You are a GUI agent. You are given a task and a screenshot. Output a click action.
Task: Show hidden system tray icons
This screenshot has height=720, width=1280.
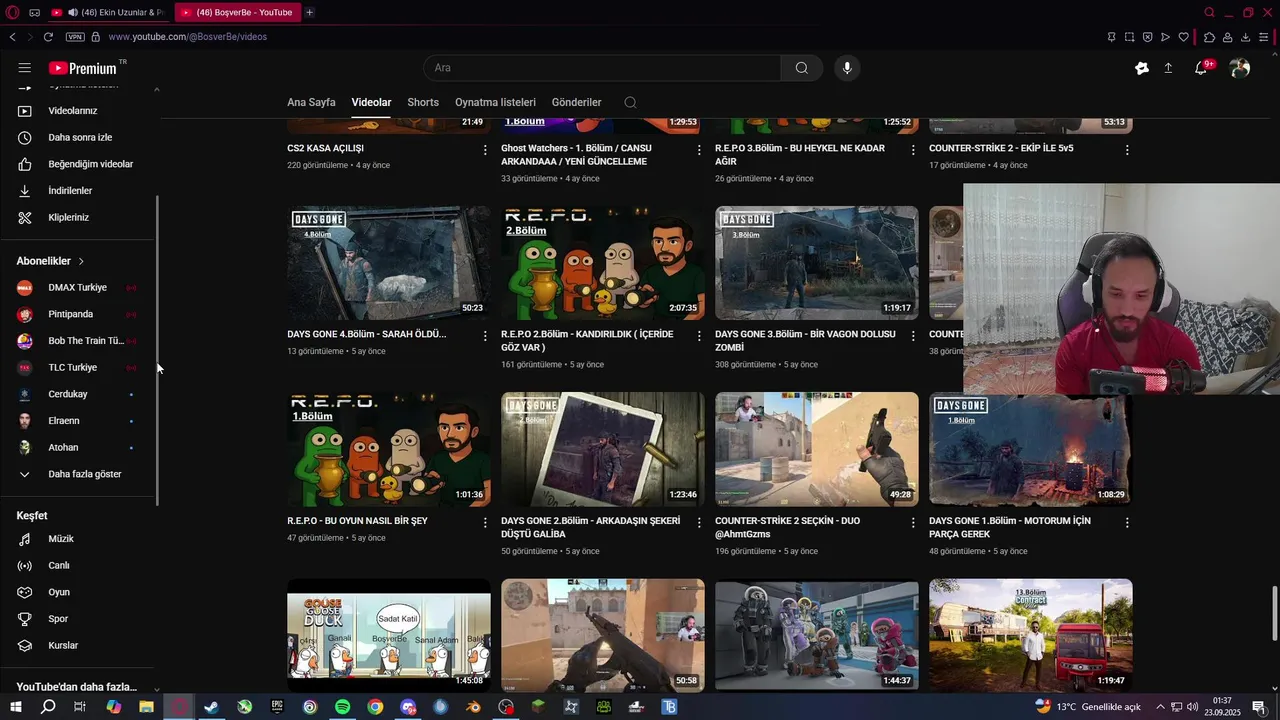[1160, 707]
